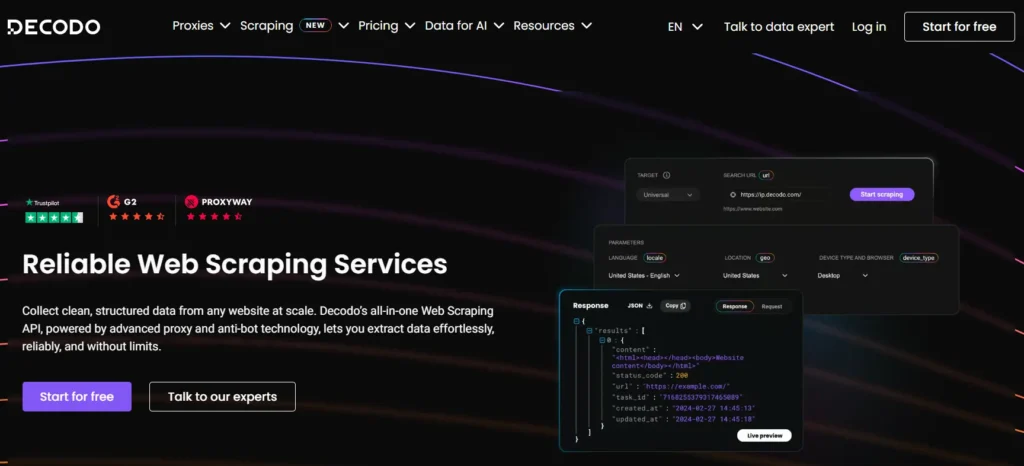Open the Universal target dropdown

pos(667,194)
